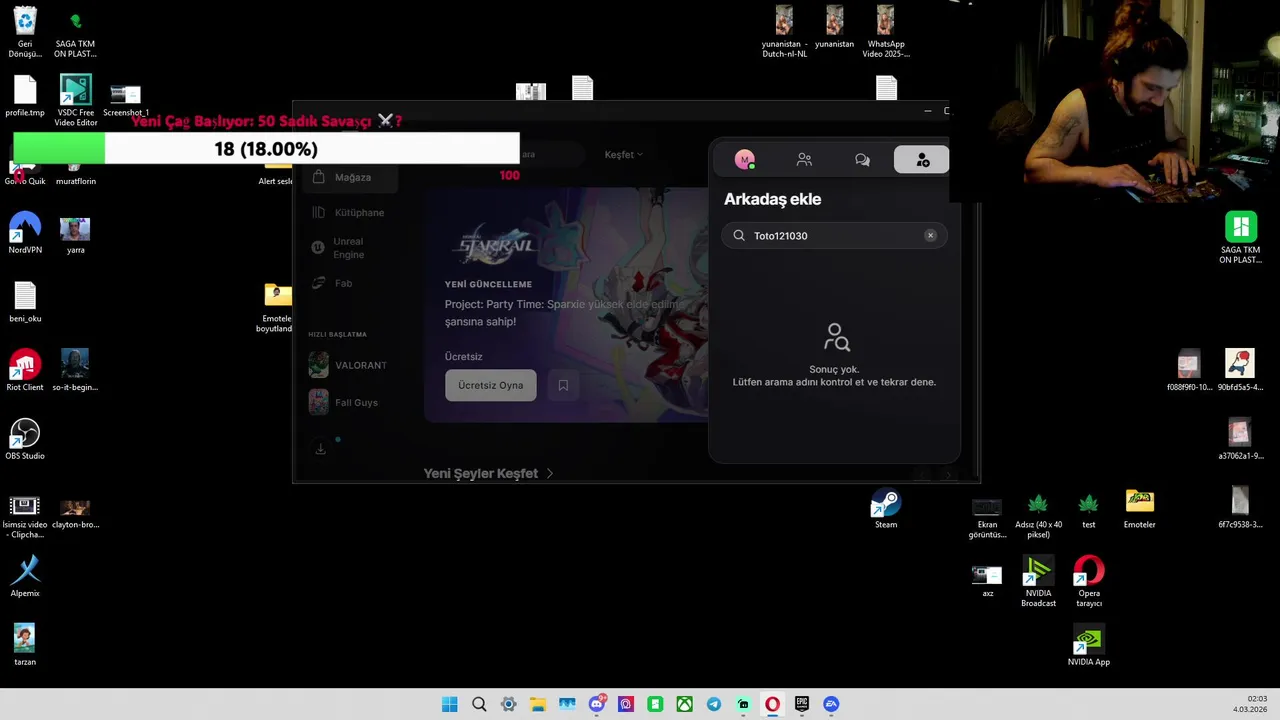Select the Alpemix desktop shortcut

[x=25, y=577]
